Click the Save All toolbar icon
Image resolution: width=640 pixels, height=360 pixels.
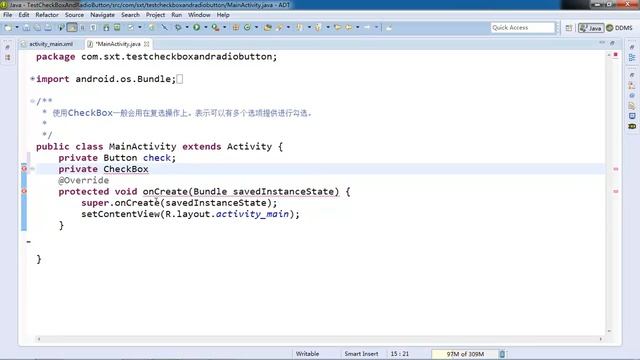[x=37, y=28]
